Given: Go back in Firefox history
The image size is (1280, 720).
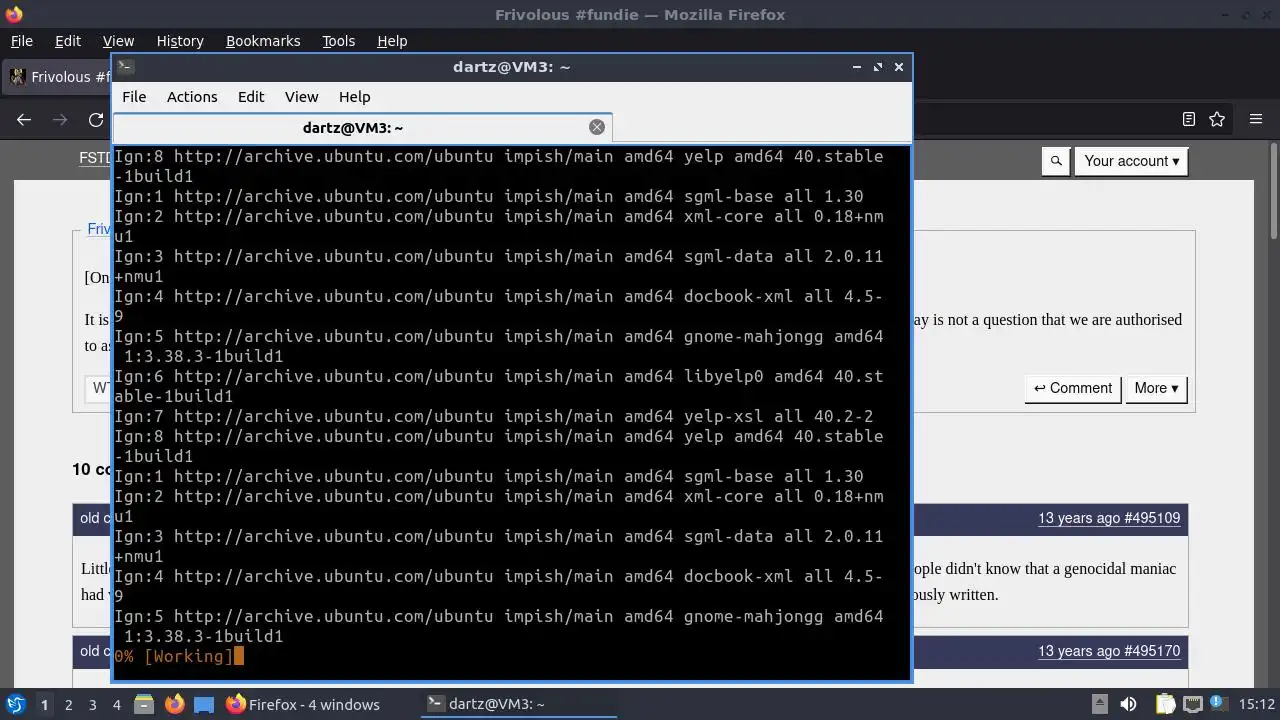Looking at the screenshot, I should [x=24, y=119].
